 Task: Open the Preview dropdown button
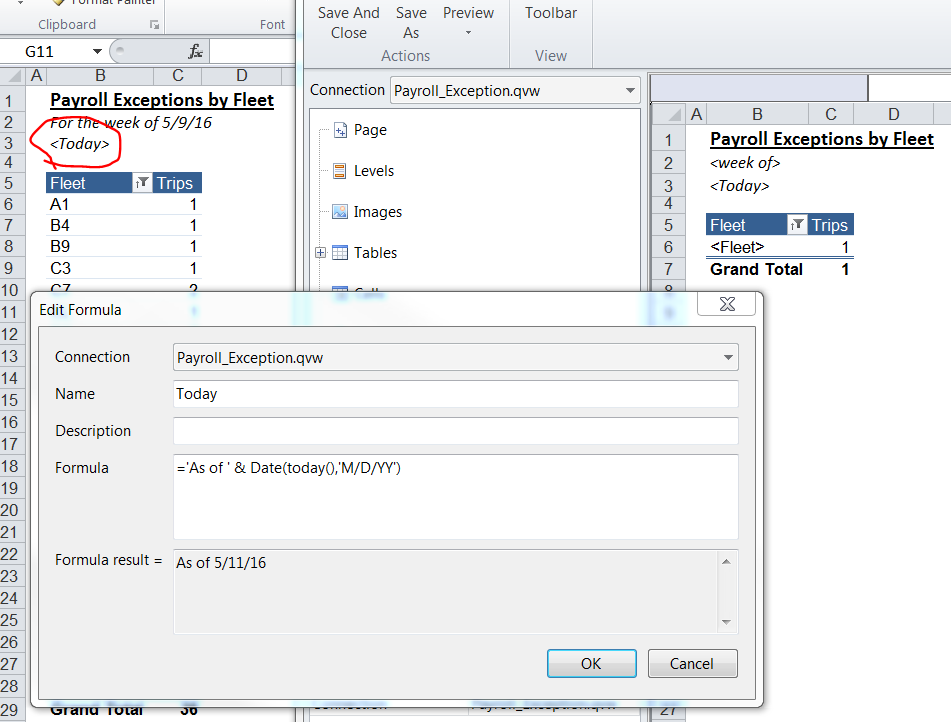point(468,21)
